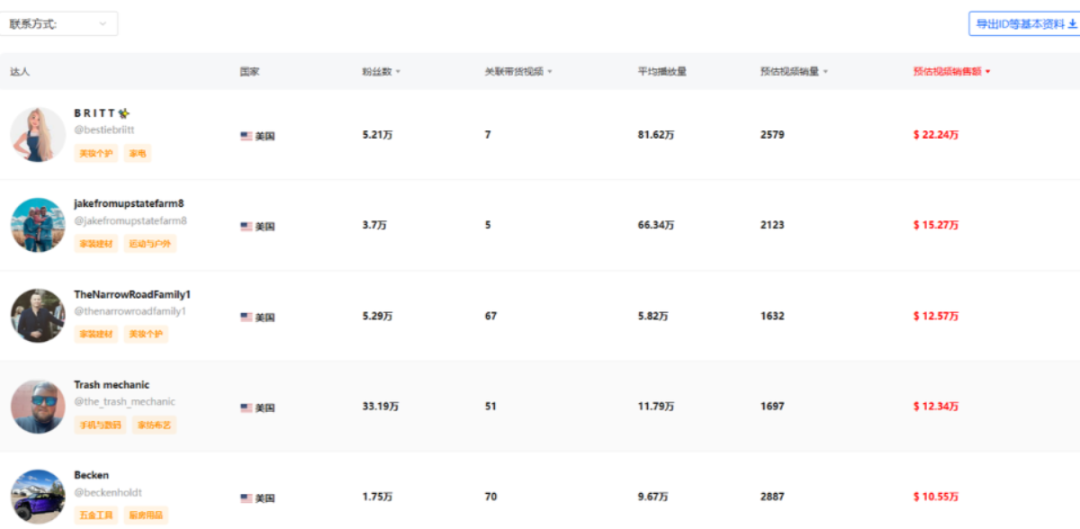Click the US flag icon in BRITT's row

pyautogui.click(x=246, y=136)
